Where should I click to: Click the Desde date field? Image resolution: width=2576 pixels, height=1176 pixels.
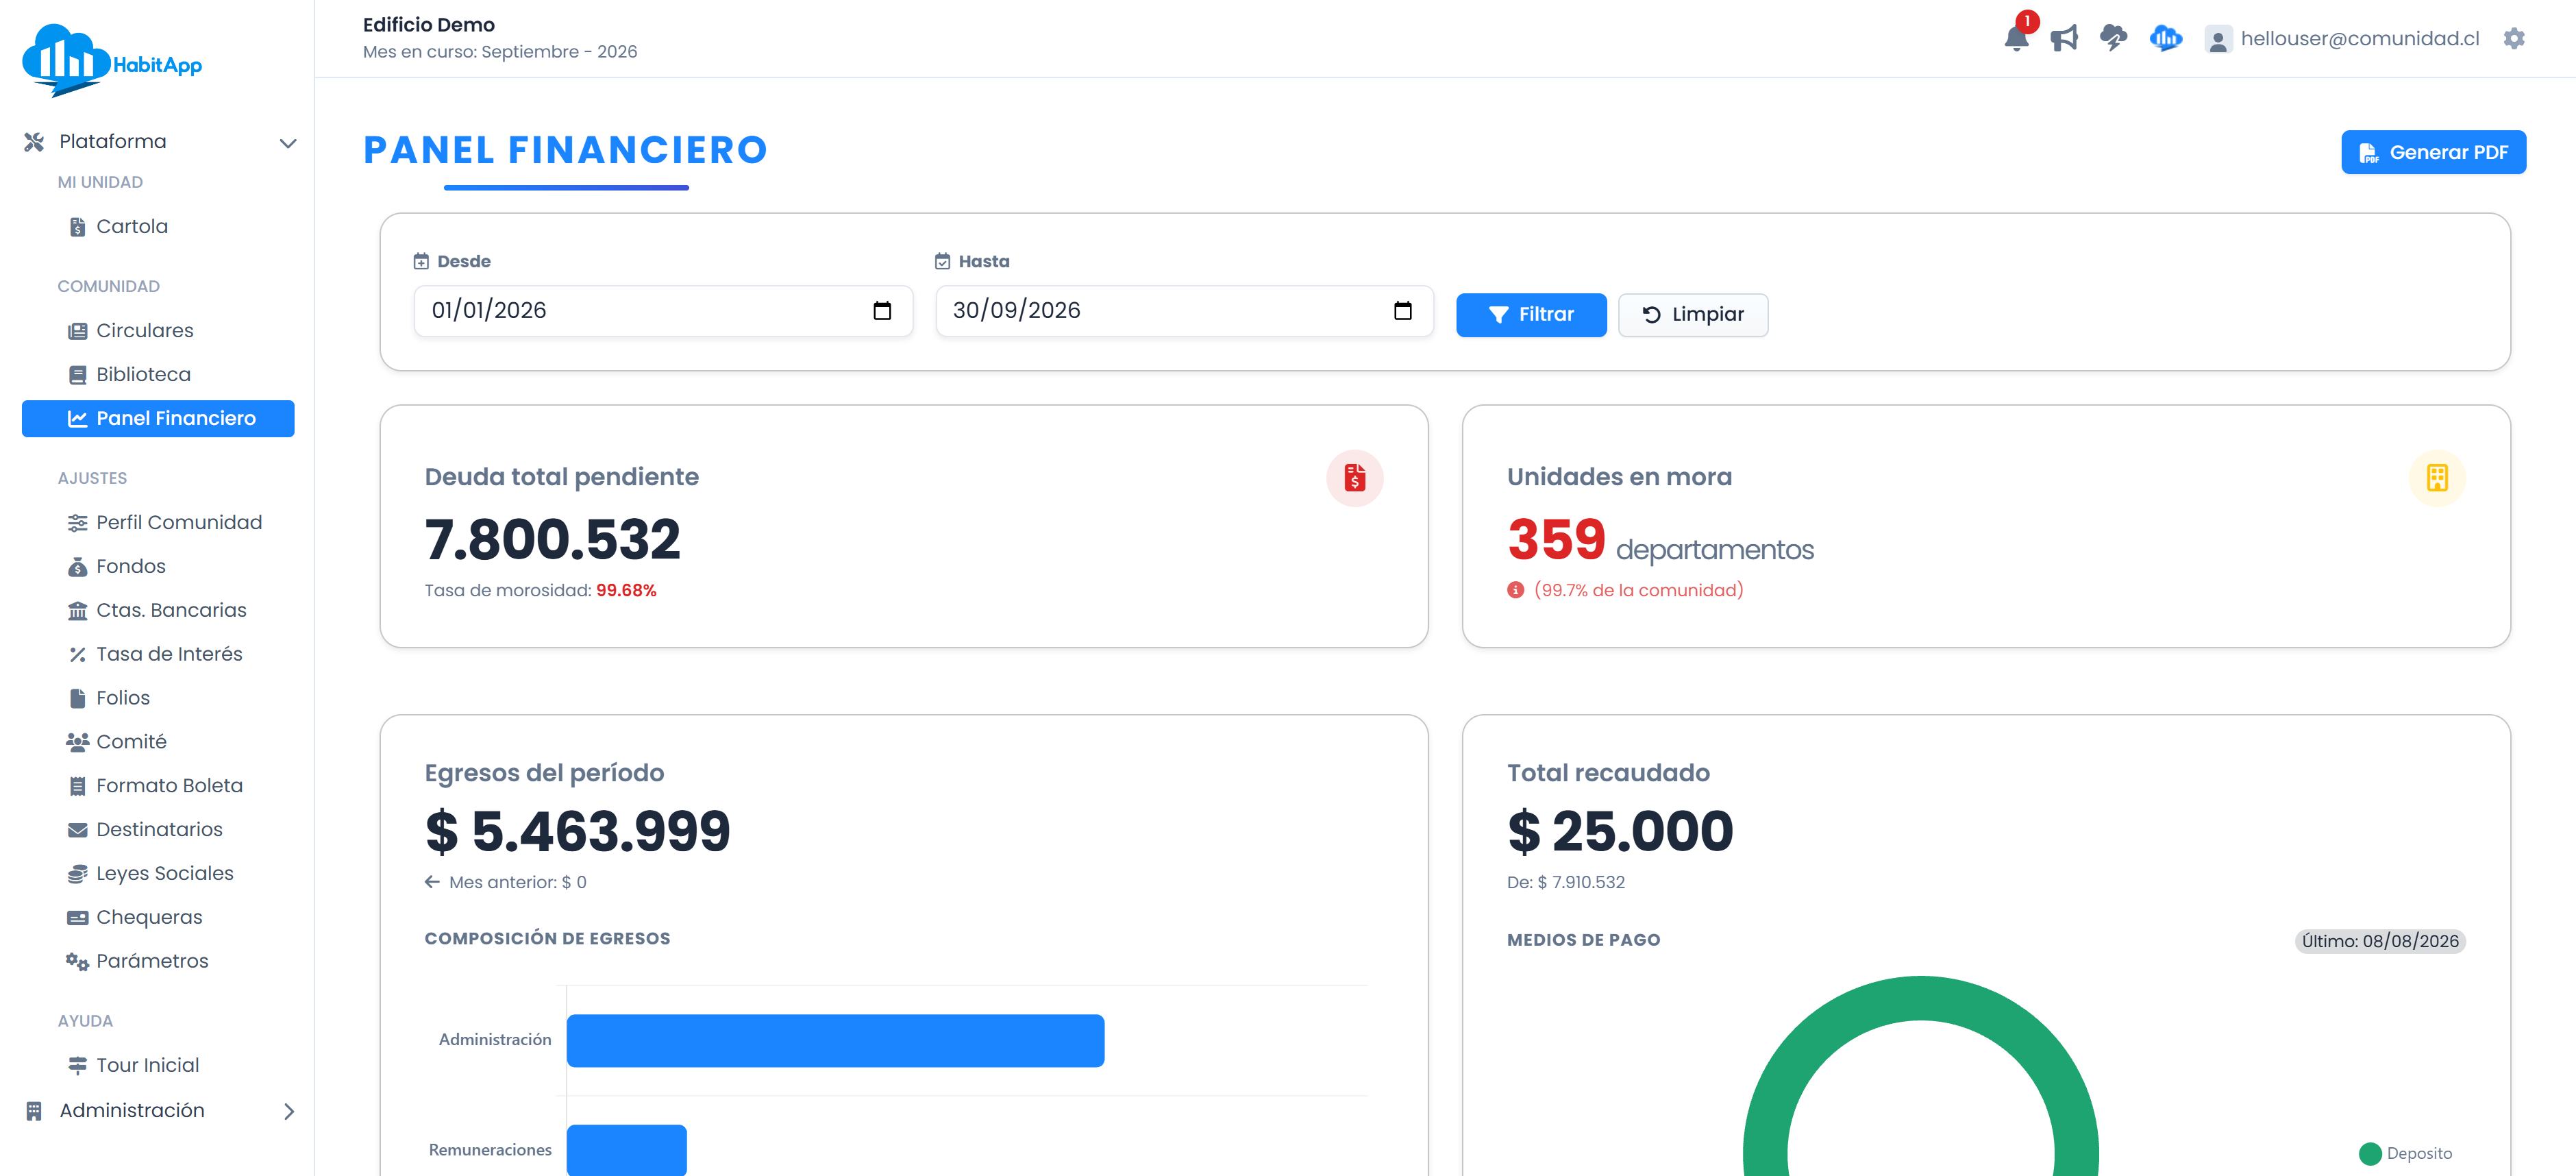coord(663,311)
